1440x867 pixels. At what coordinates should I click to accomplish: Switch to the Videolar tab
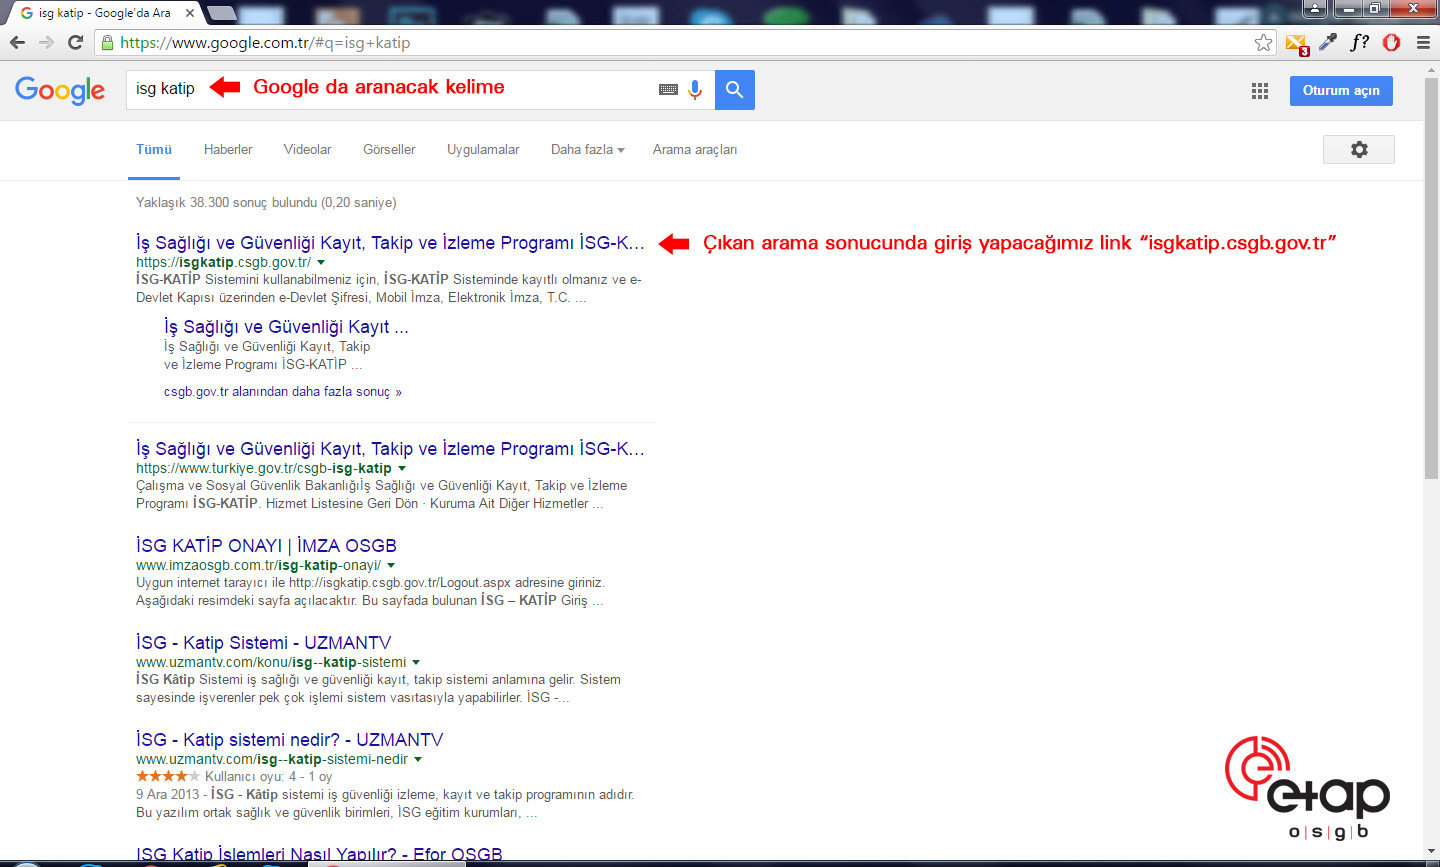click(307, 149)
